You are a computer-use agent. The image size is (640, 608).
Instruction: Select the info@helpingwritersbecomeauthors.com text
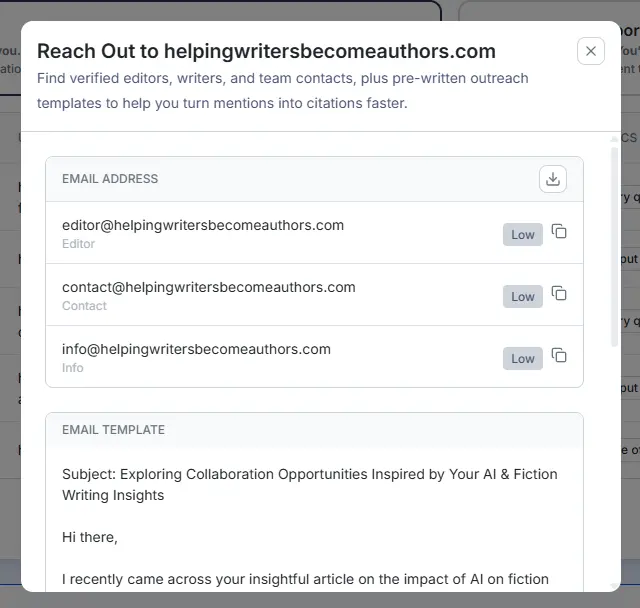click(x=196, y=349)
